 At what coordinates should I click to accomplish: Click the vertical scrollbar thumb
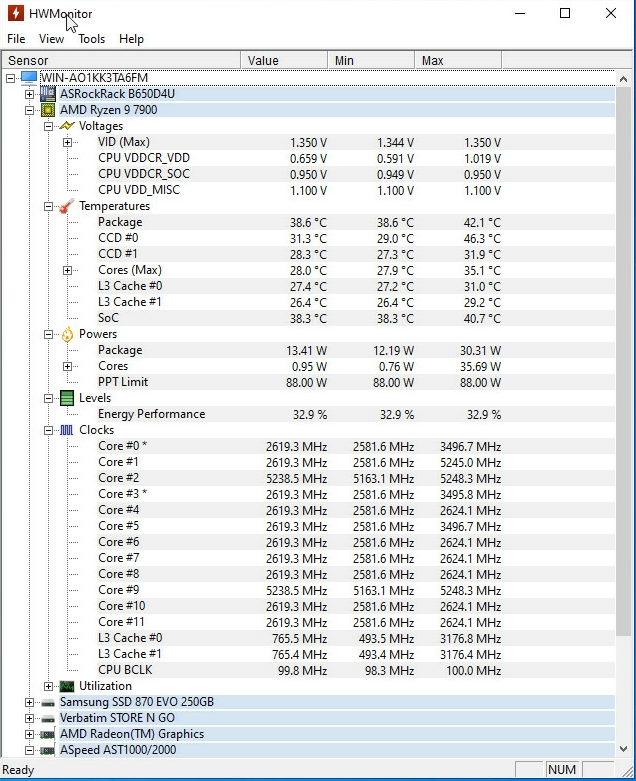[624, 361]
